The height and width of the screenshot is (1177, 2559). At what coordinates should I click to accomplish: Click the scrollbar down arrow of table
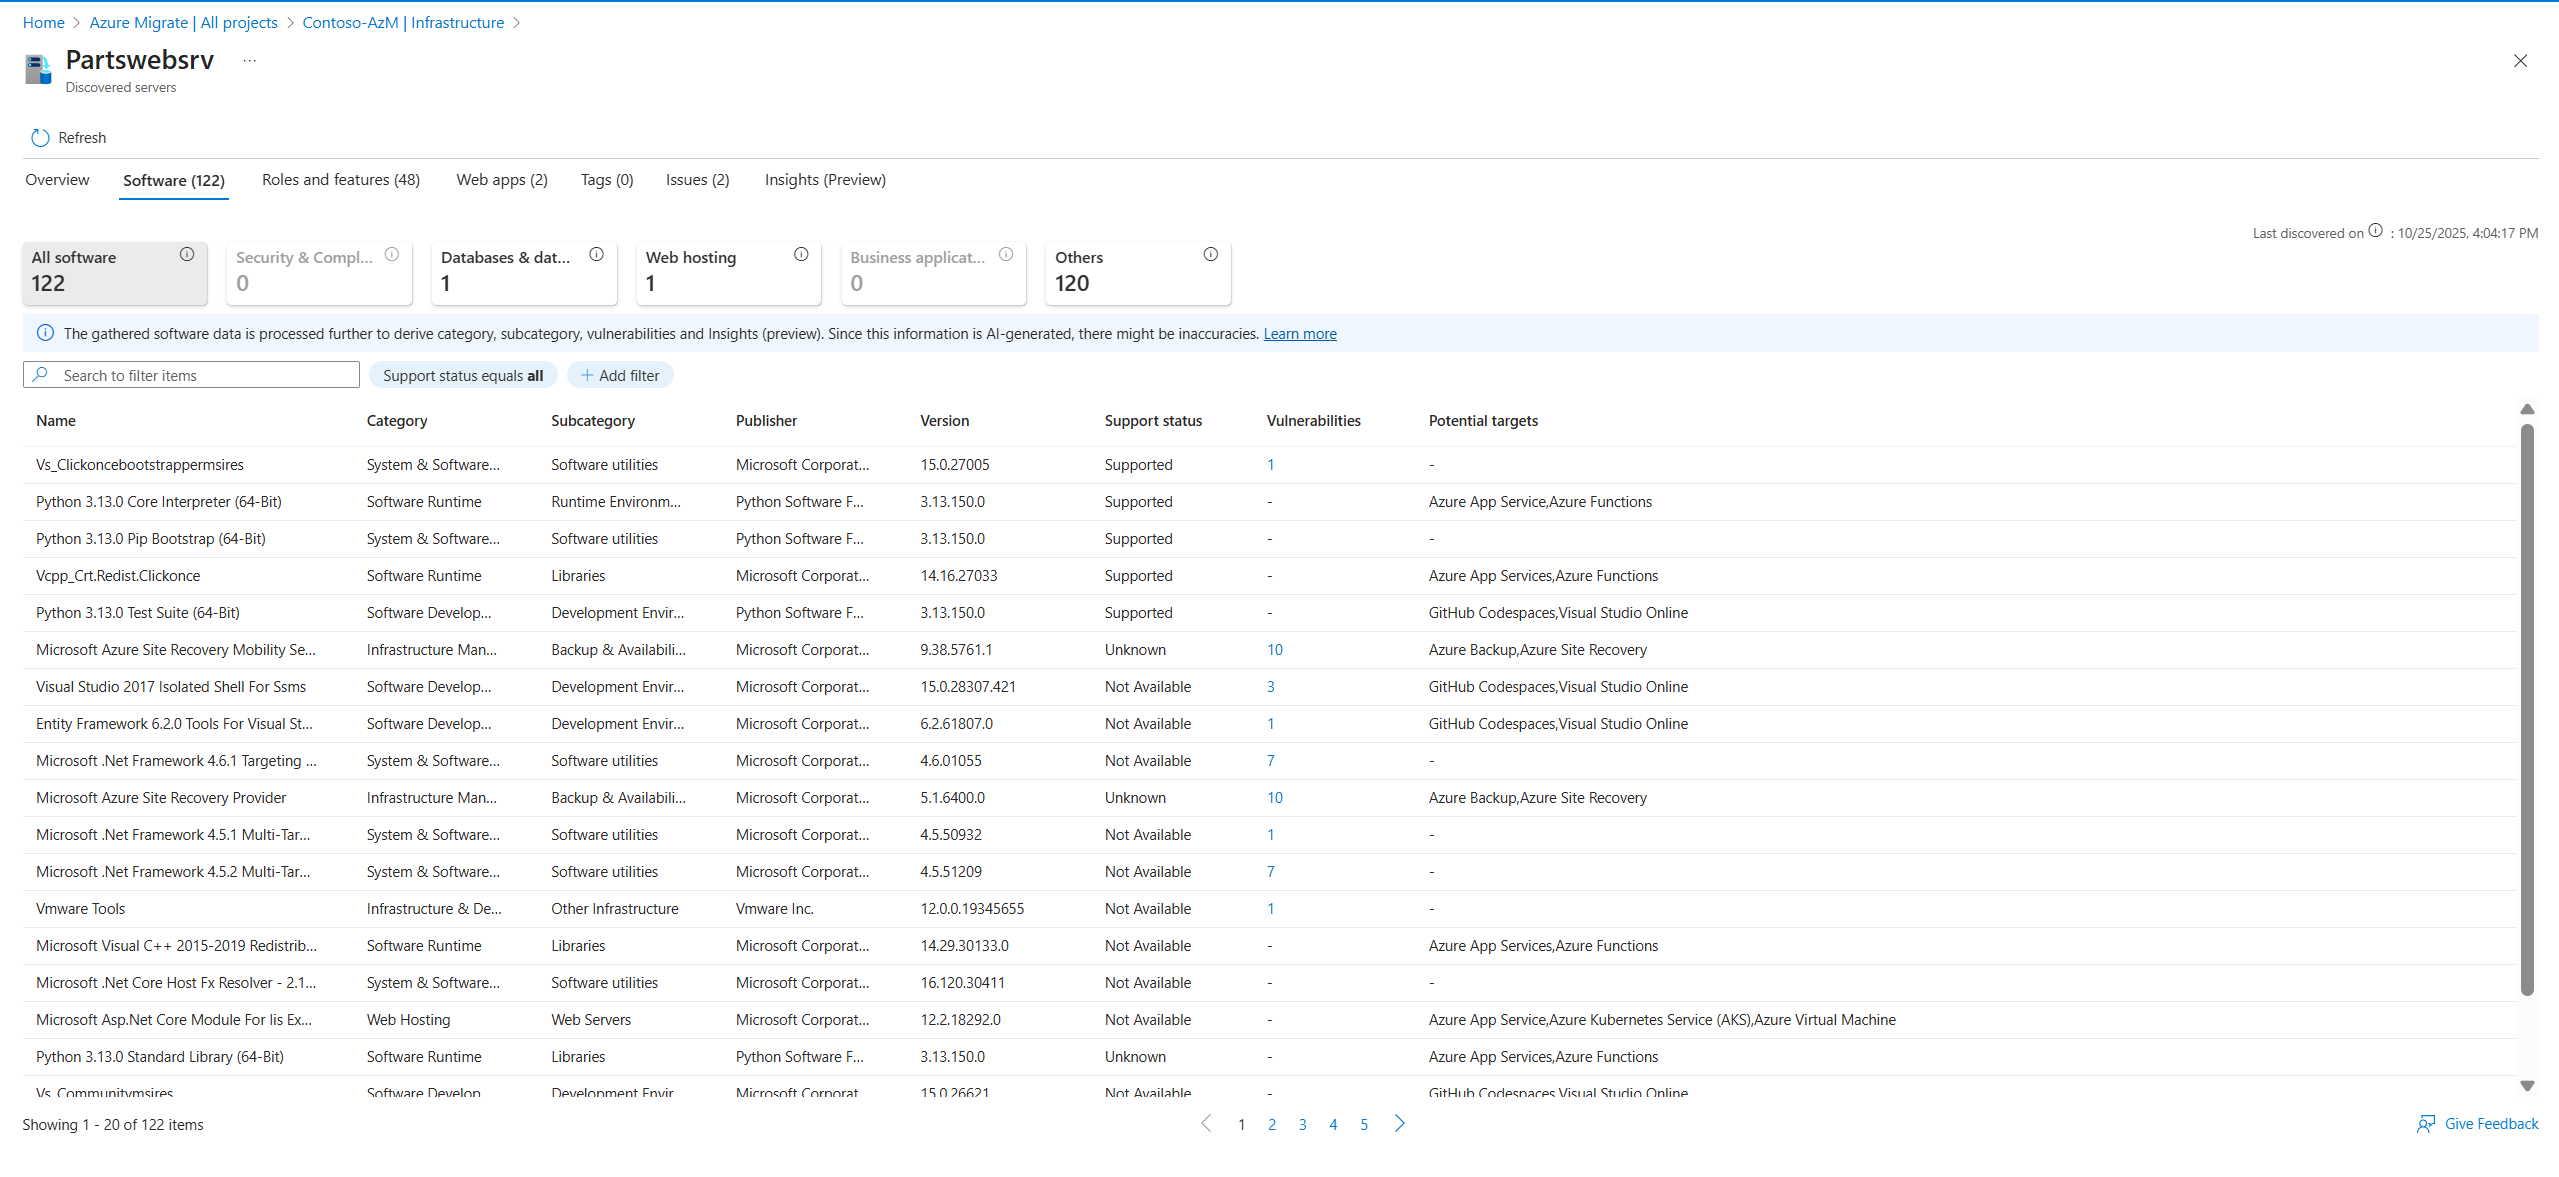pyautogui.click(x=2527, y=1086)
